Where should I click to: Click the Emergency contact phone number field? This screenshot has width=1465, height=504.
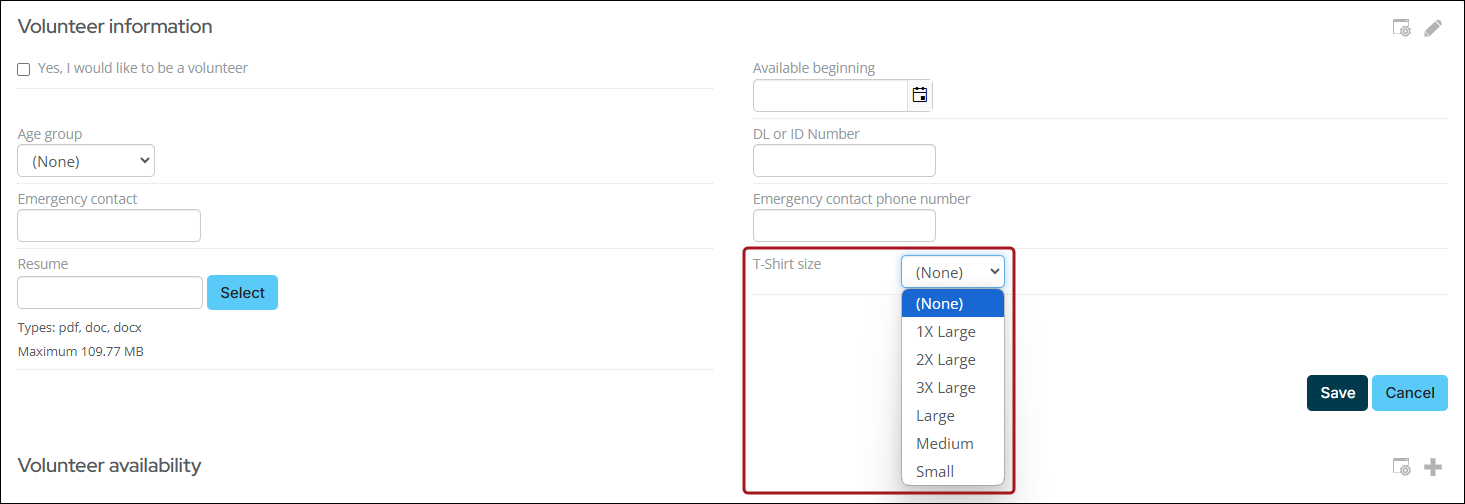coord(844,226)
